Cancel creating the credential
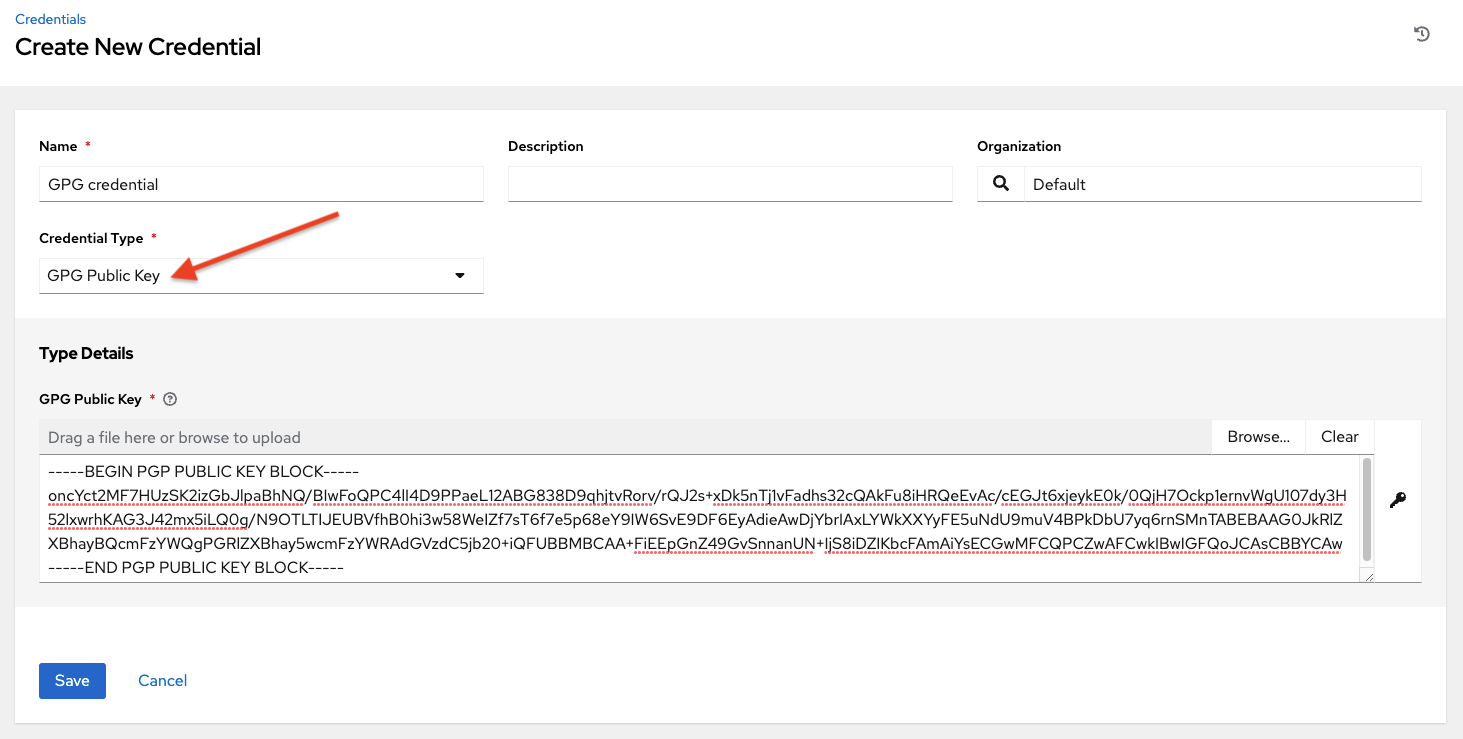Image resolution: width=1463 pixels, height=739 pixels. coord(162,680)
